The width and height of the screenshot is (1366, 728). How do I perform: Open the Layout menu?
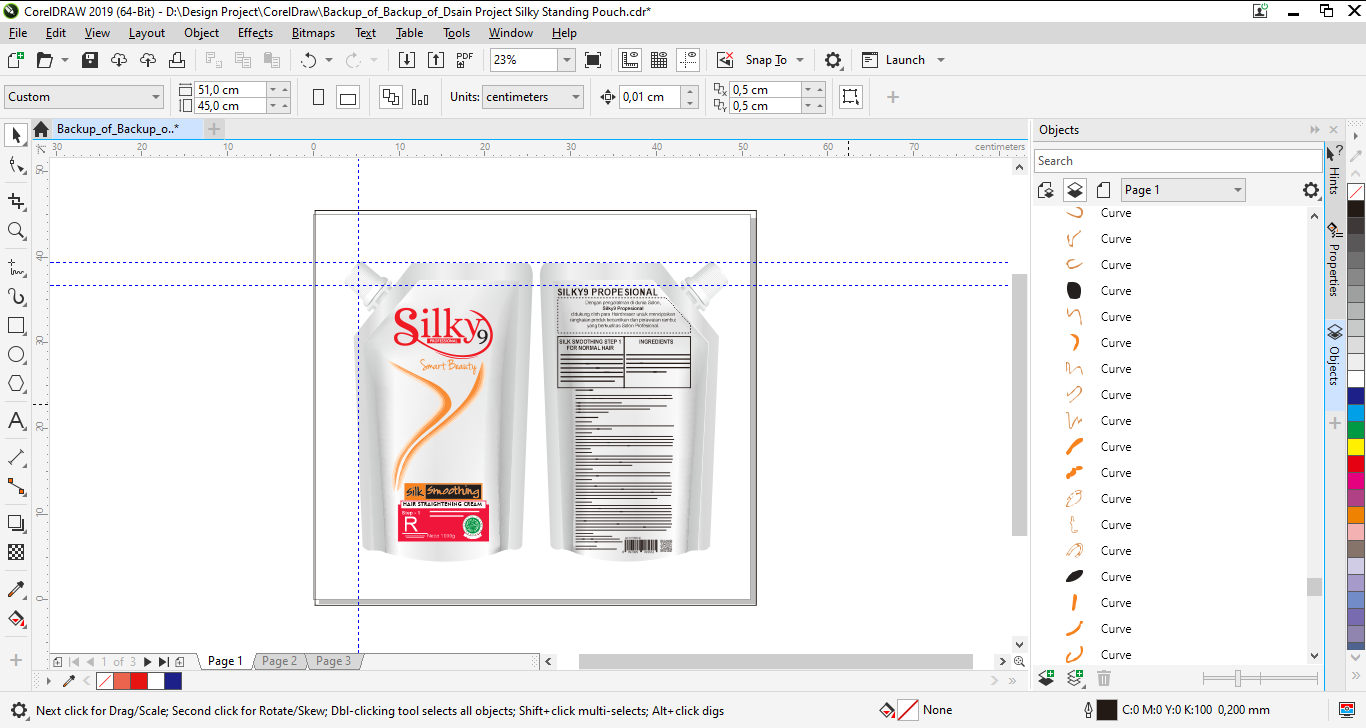point(147,33)
